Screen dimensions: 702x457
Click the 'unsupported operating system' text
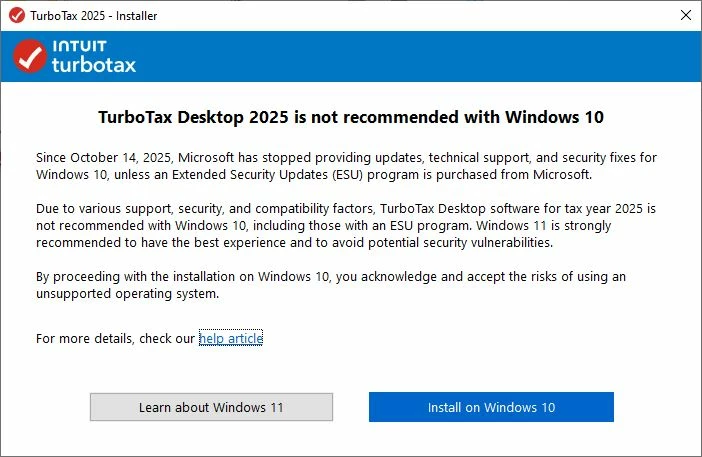coord(127,294)
